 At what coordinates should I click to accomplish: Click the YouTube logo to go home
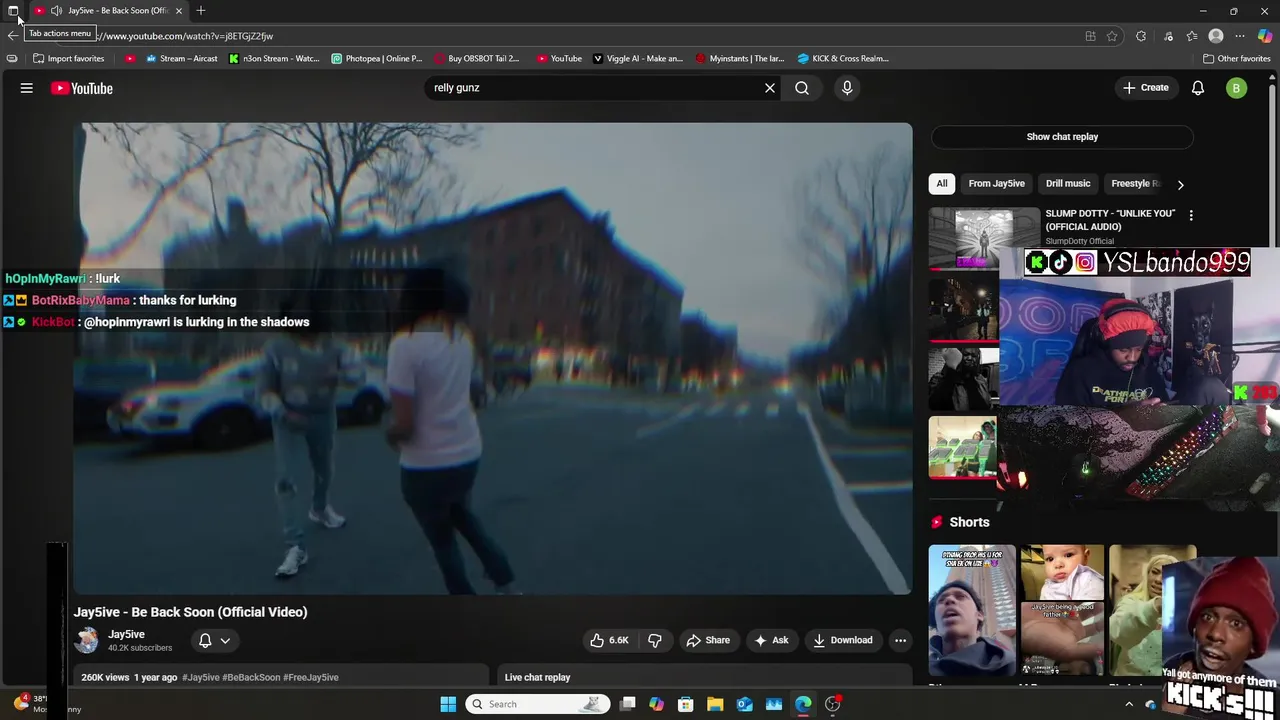tap(82, 88)
